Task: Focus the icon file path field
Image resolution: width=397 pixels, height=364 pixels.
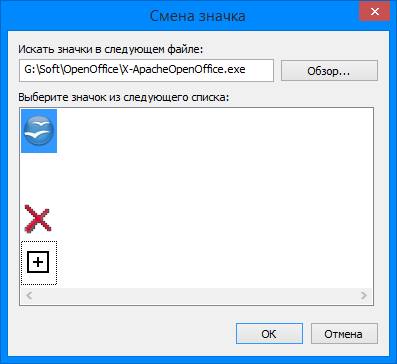Action: click(x=146, y=70)
